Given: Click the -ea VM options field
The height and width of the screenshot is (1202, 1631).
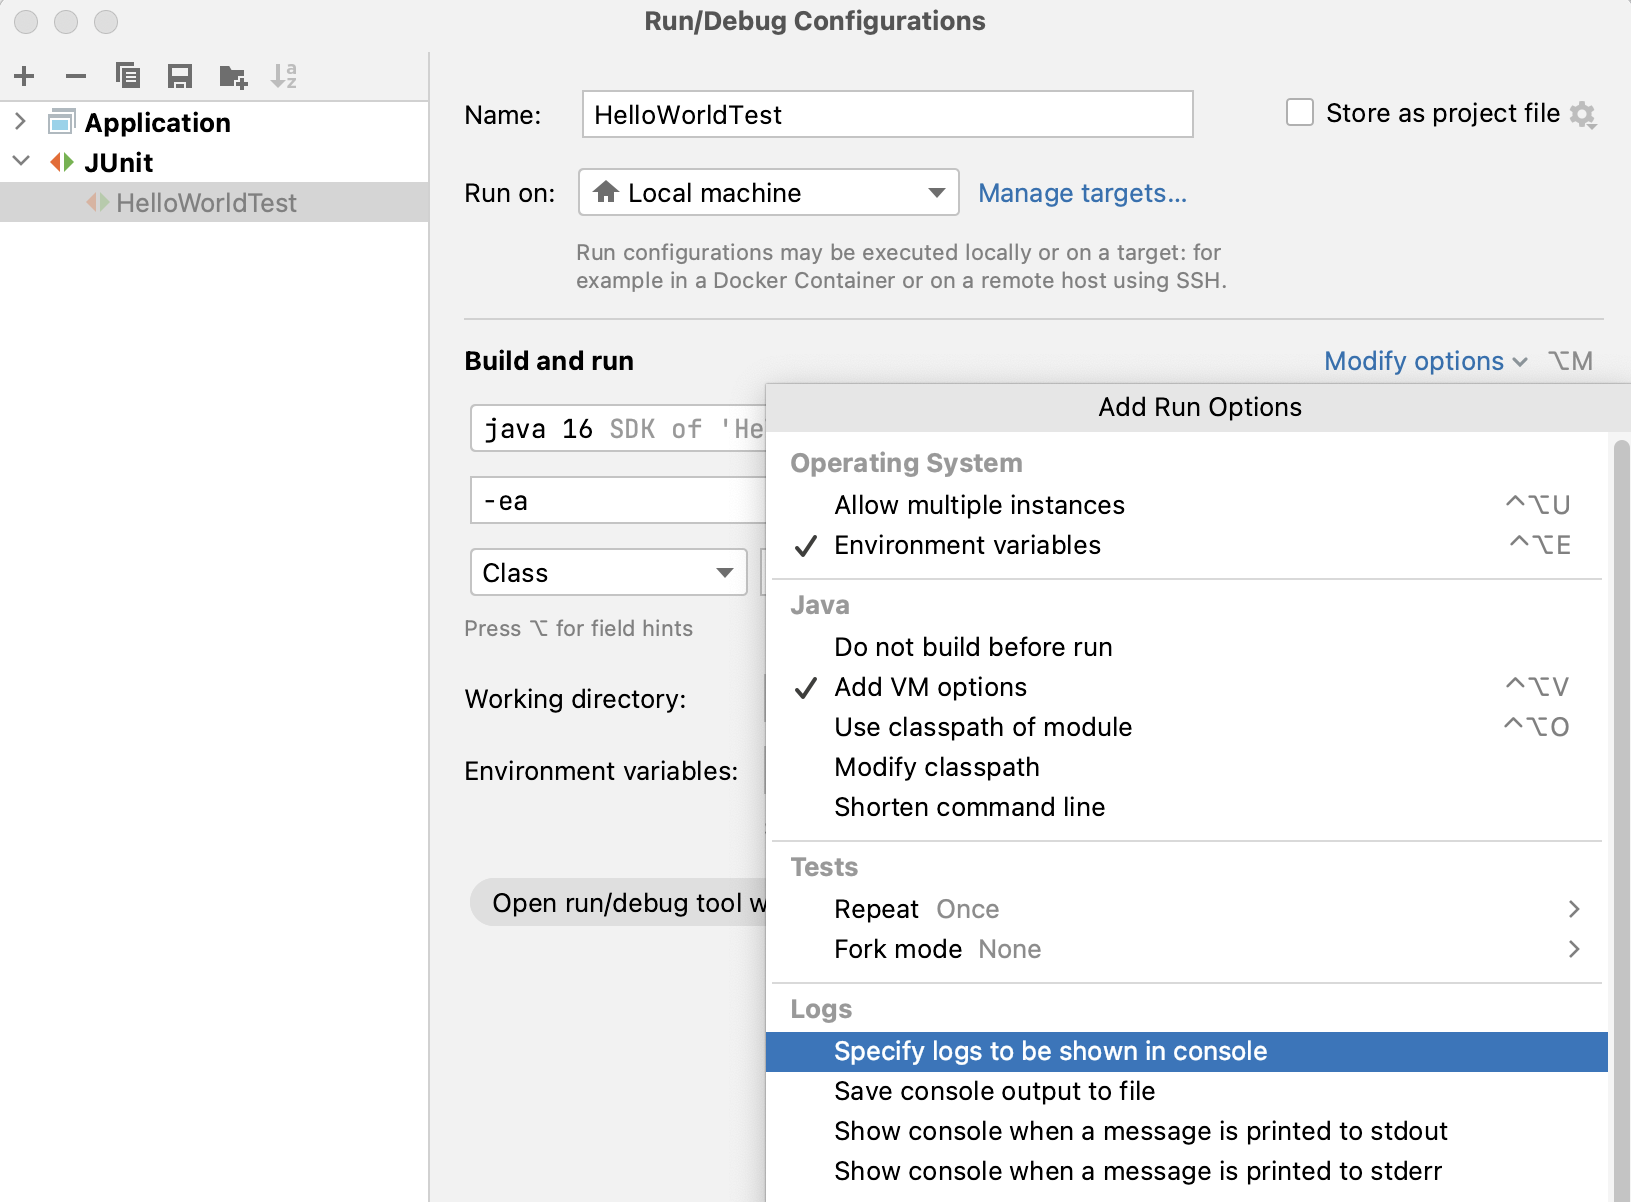Looking at the screenshot, I should pos(619,500).
